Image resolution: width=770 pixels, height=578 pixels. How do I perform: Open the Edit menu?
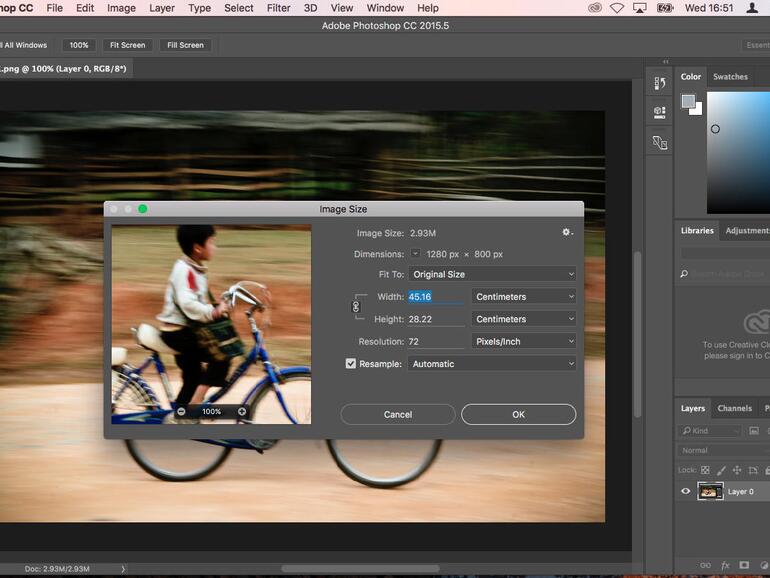pos(85,8)
